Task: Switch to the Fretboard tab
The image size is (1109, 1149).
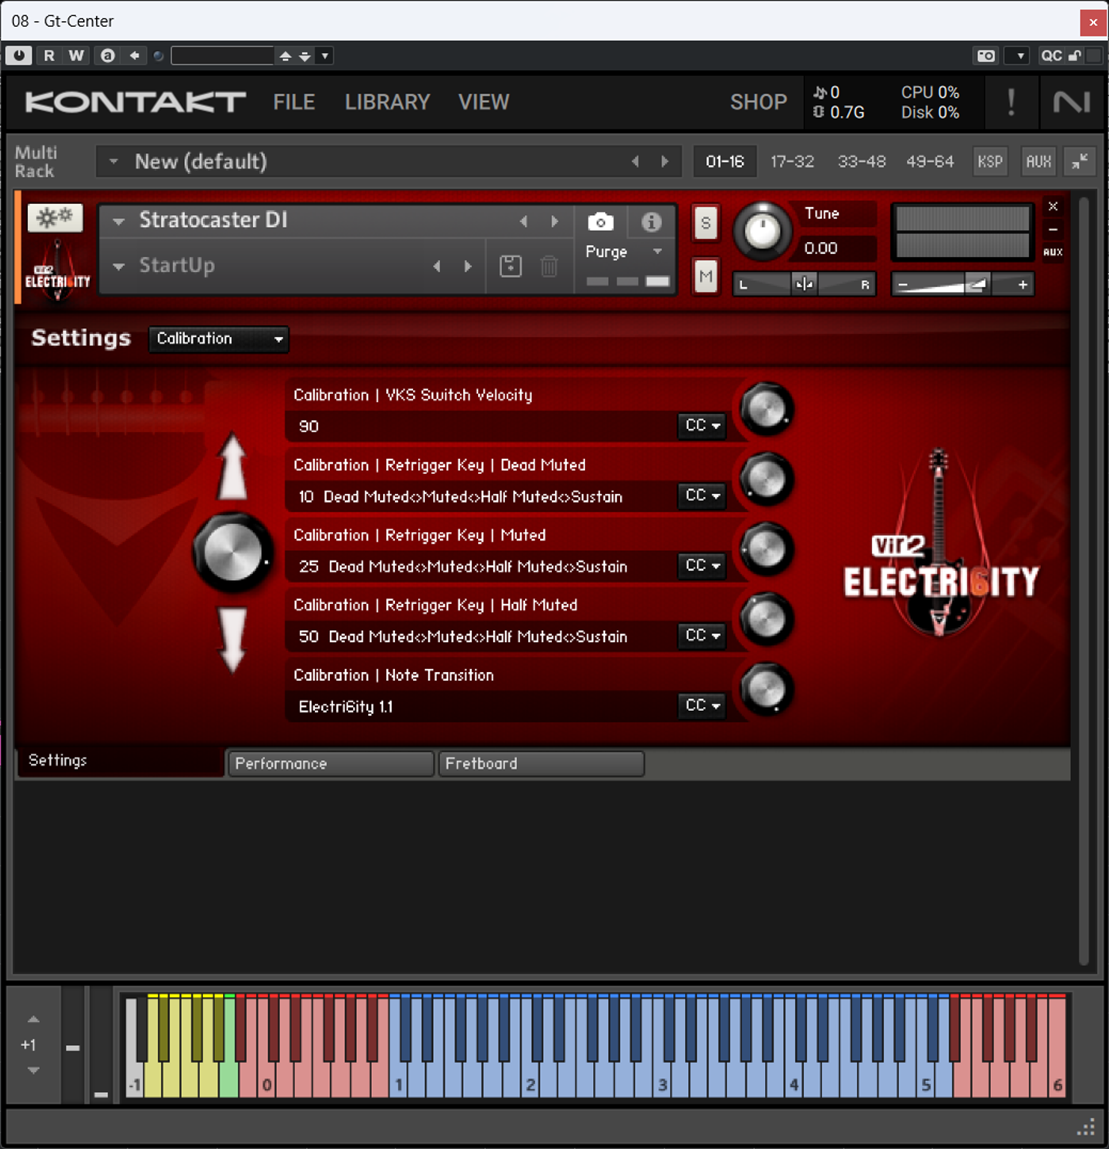Action: tap(541, 764)
